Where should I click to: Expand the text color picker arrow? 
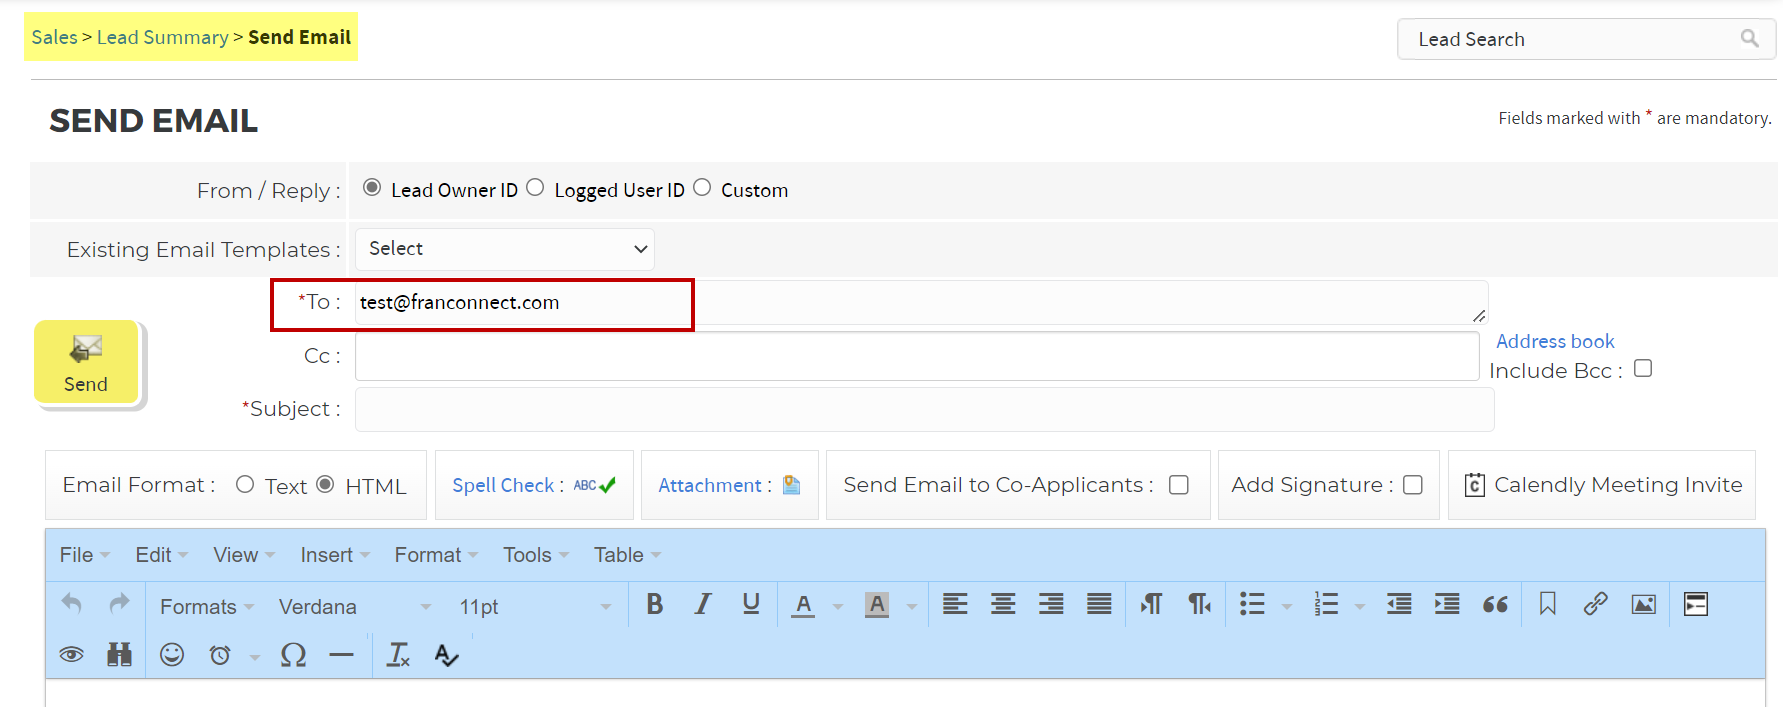[838, 606]
